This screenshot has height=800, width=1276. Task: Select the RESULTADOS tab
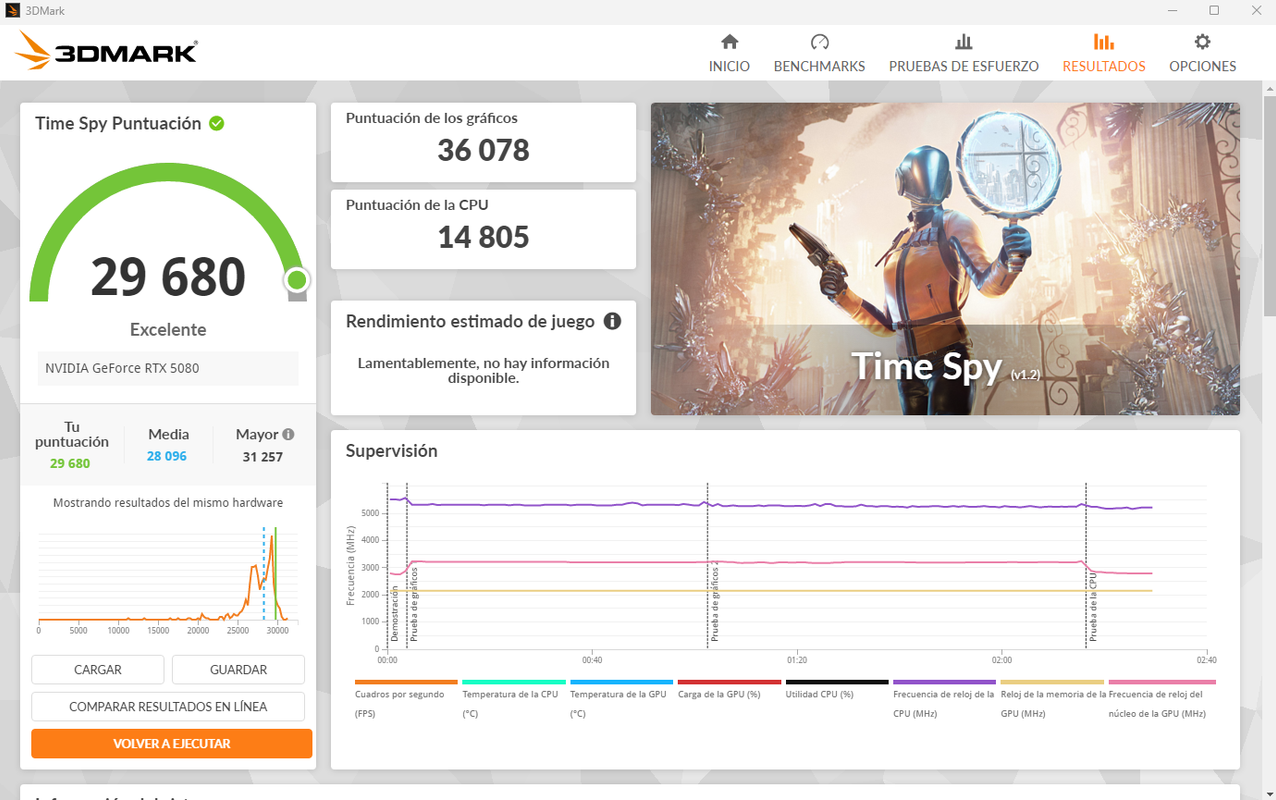(x=1104, y=53)
